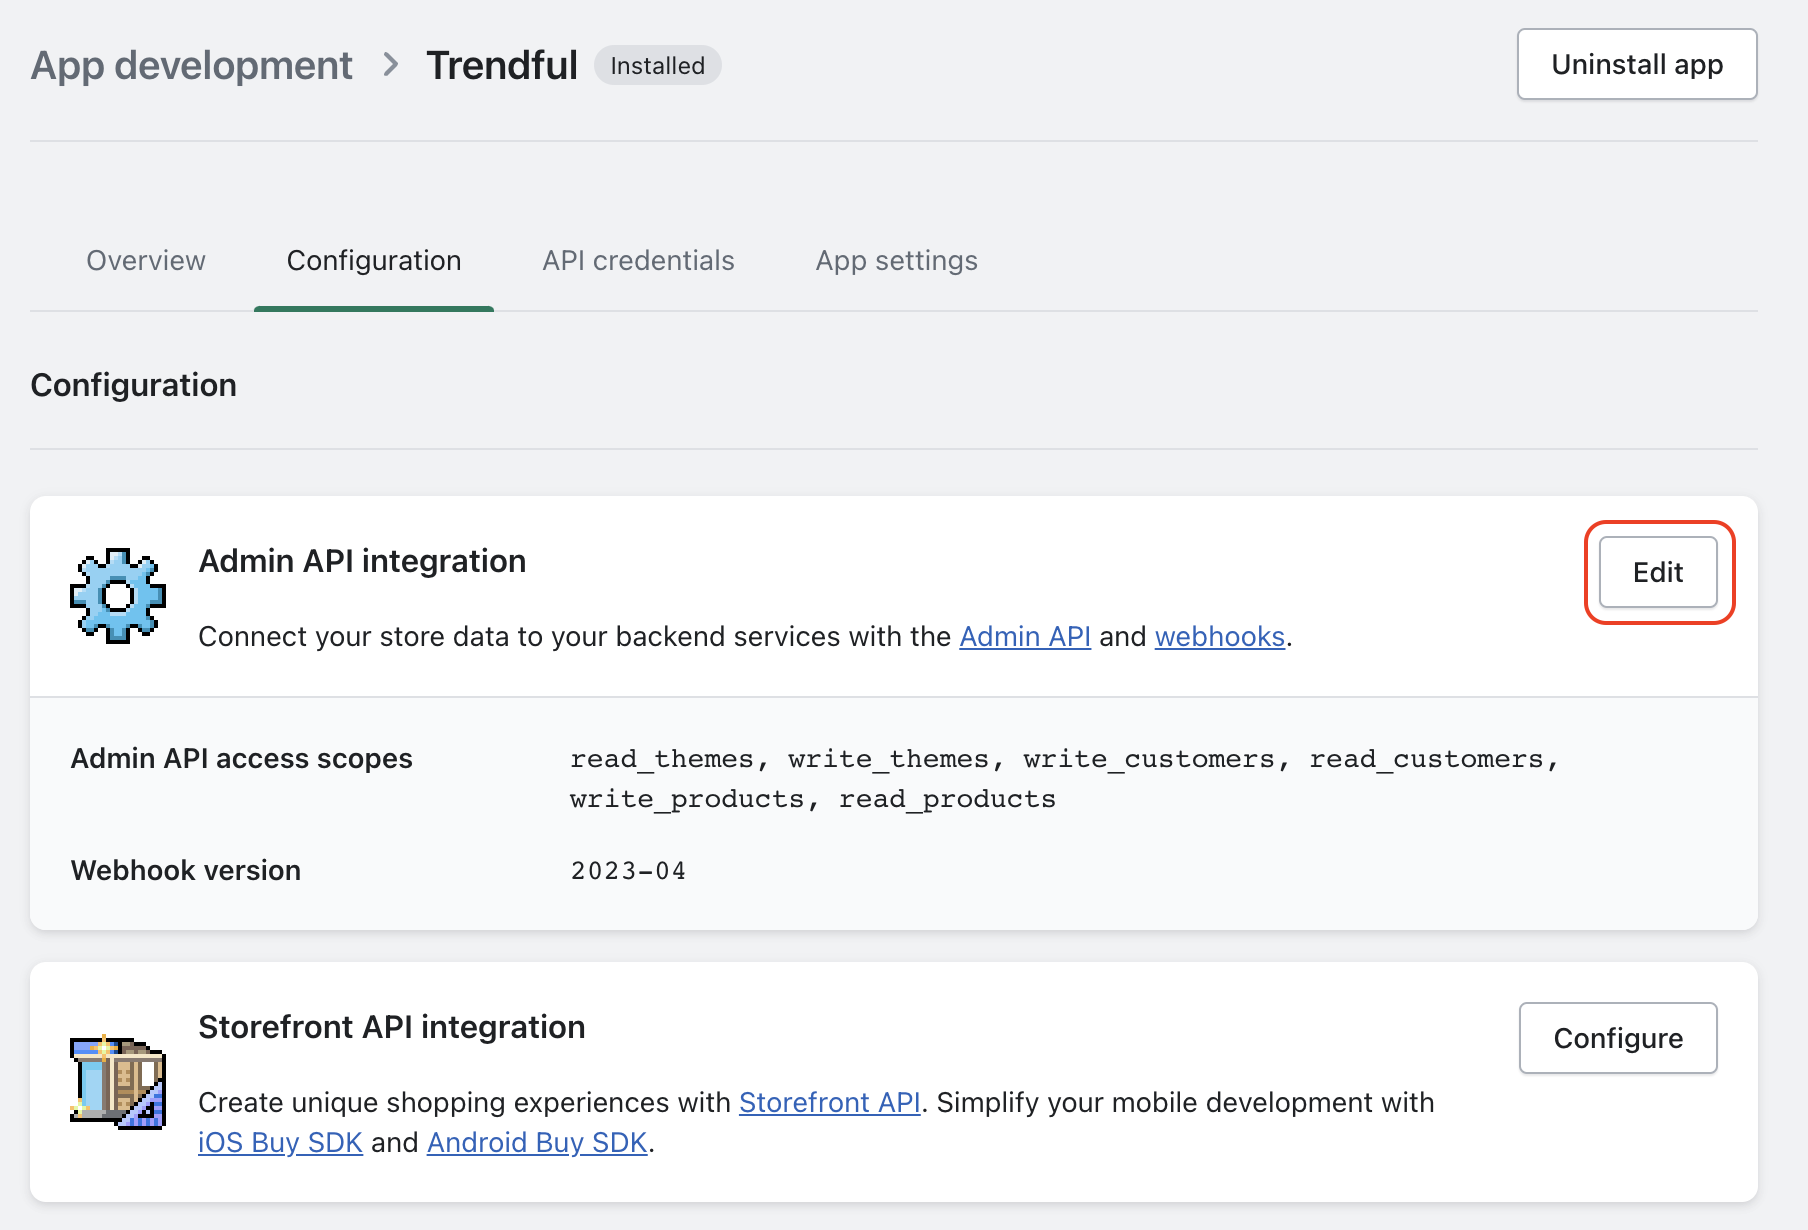Open the webhooks link

coord(1220,637)
